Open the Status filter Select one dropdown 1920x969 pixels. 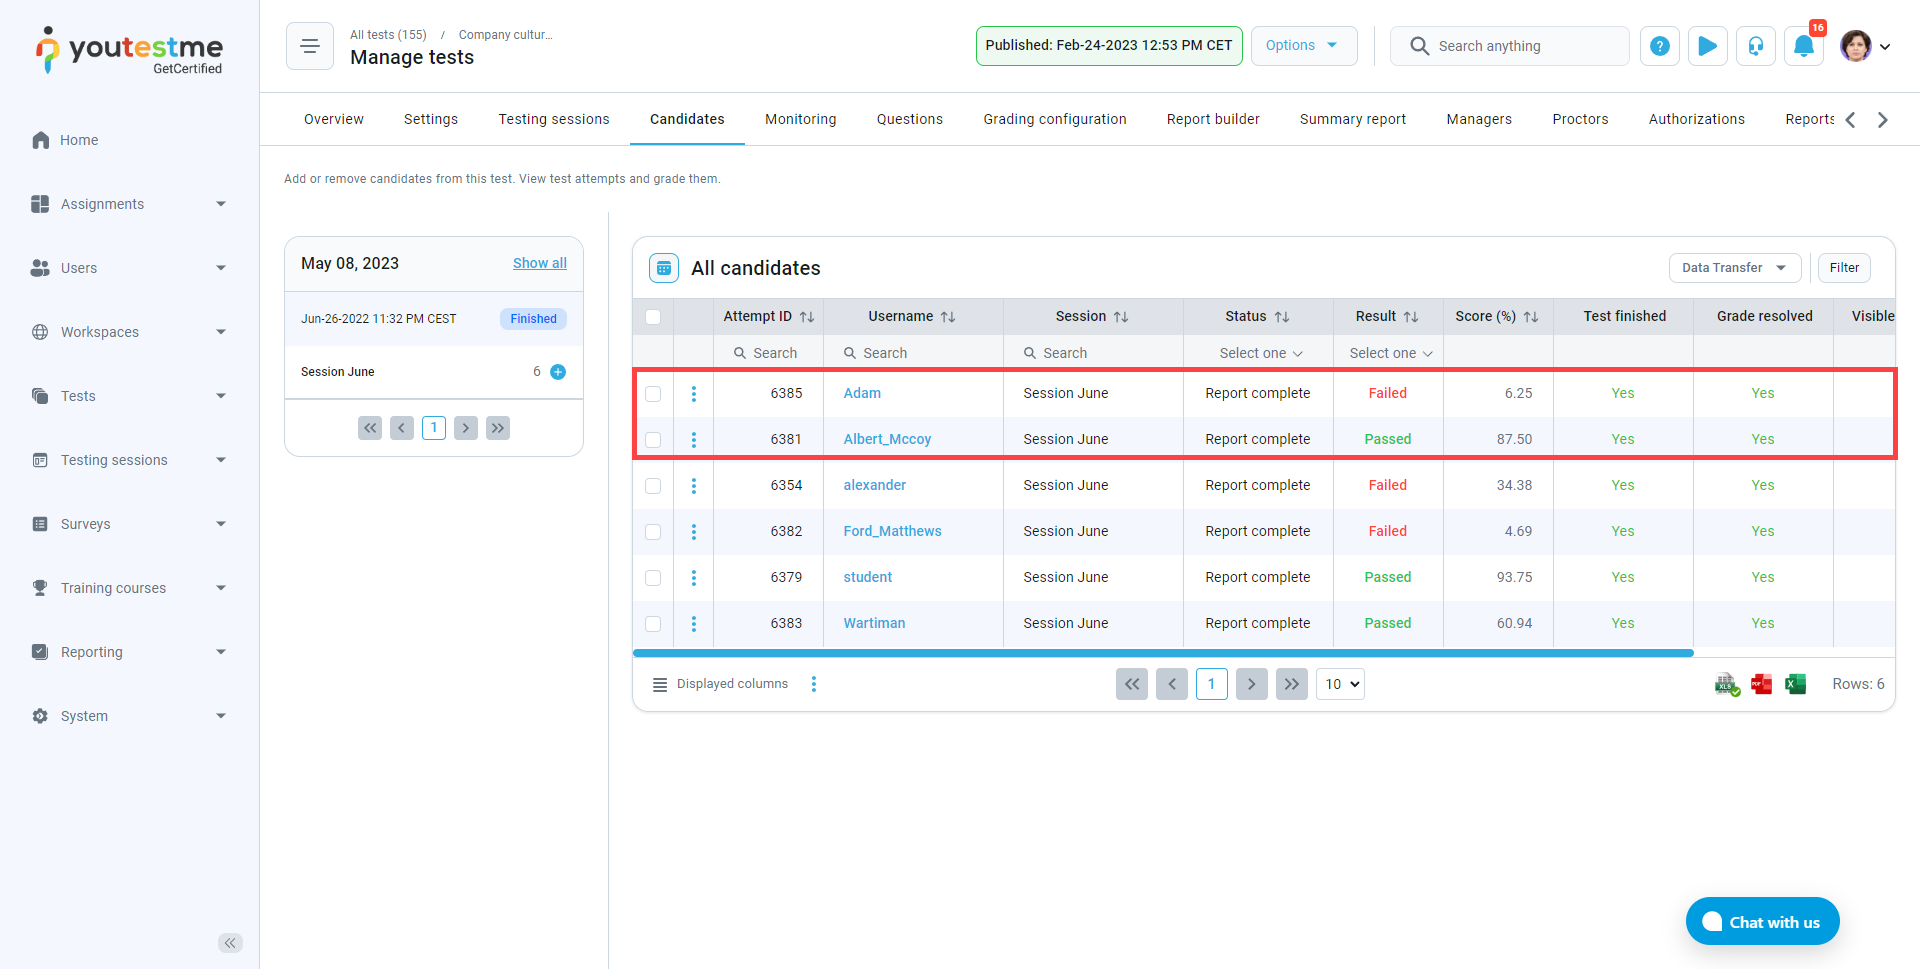coord(1259,353)
